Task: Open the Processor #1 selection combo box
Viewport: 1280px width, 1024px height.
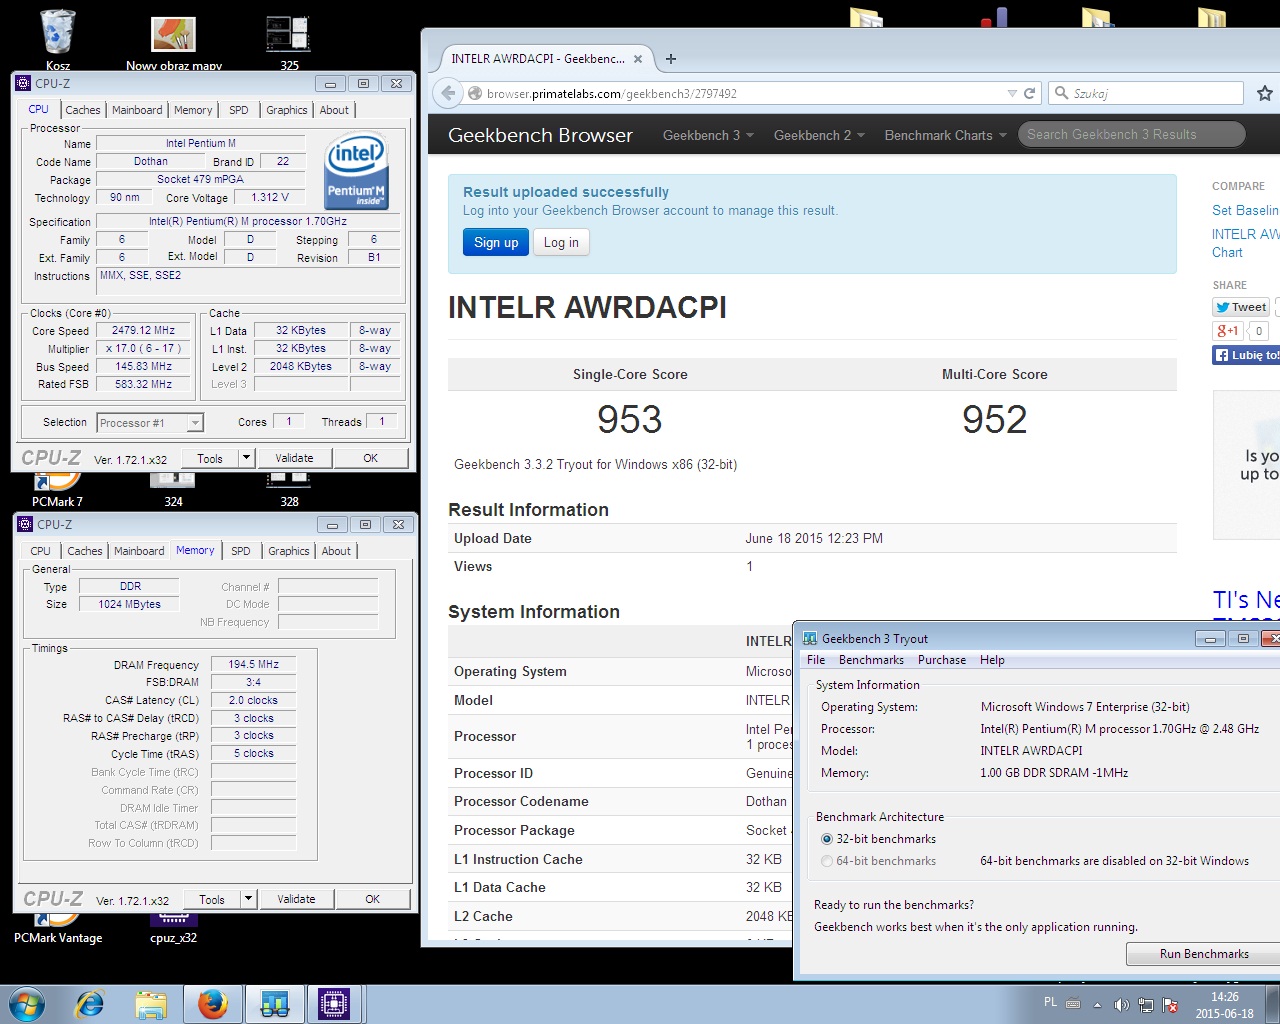Action: coord(150,423)
